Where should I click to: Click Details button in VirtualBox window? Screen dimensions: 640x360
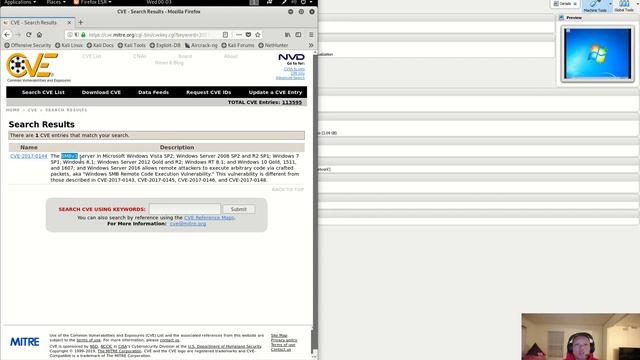tap(565, 4)
